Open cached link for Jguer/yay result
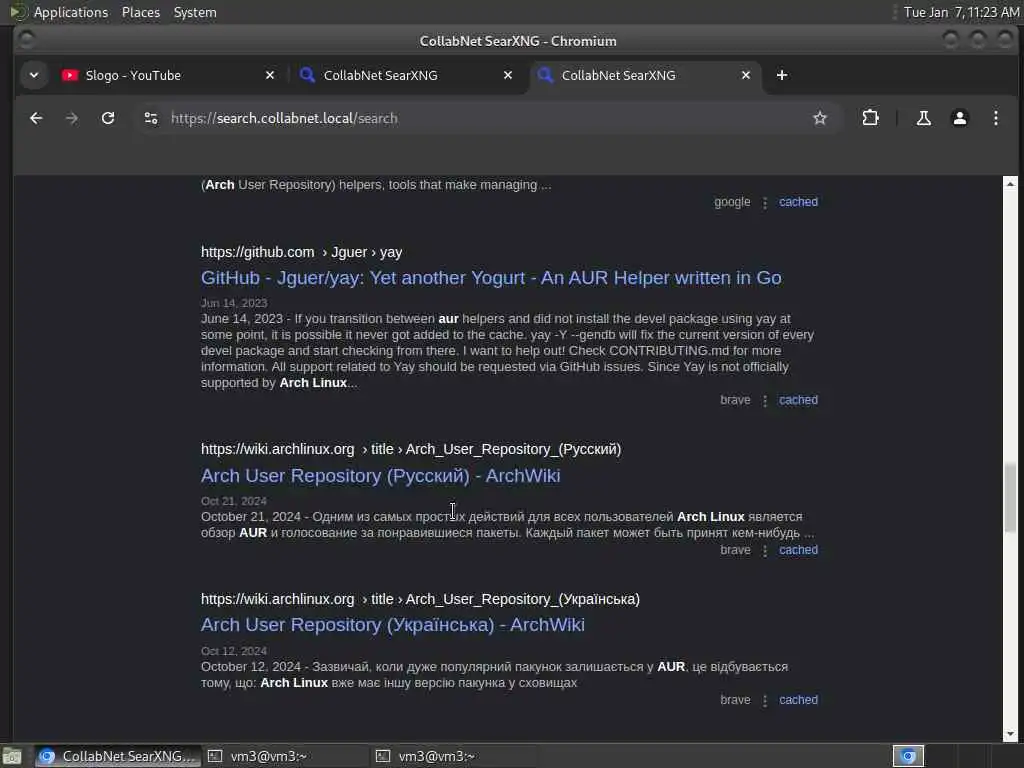Viewport: 1024px width, 768px height. [x=798, y=400]
